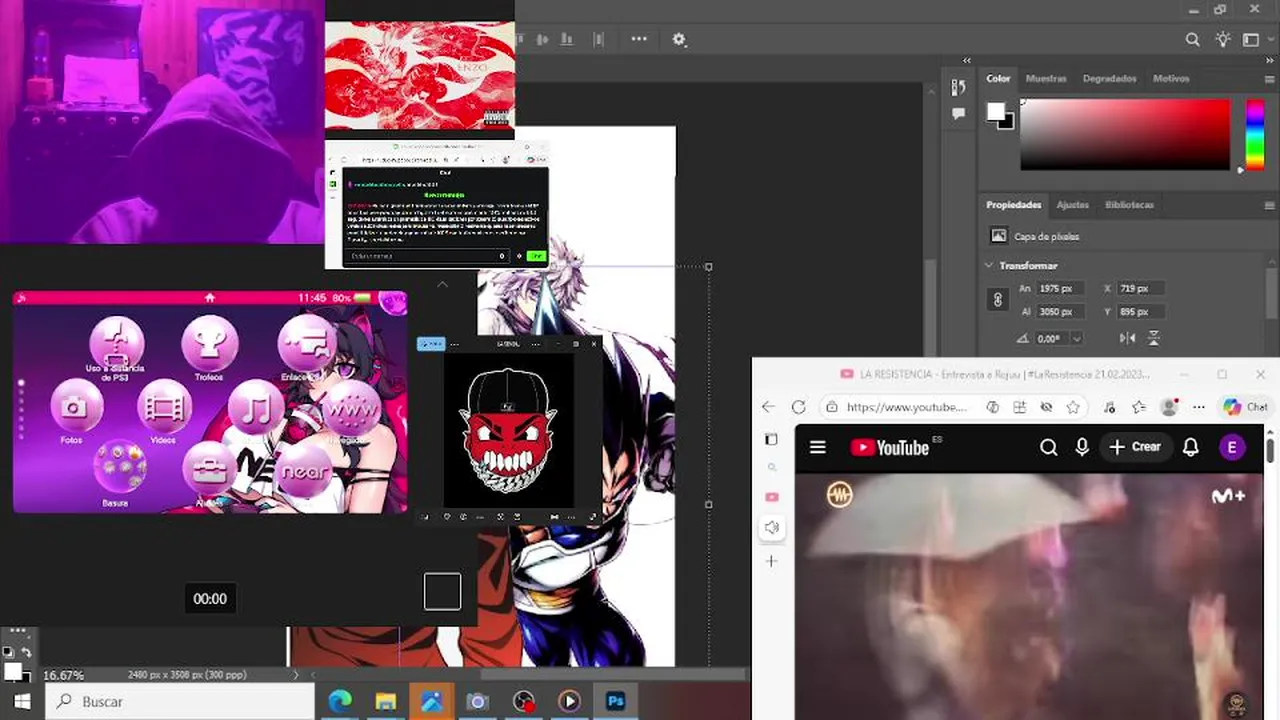Switch to Photoshop taskbar icon

coord(615,702)
